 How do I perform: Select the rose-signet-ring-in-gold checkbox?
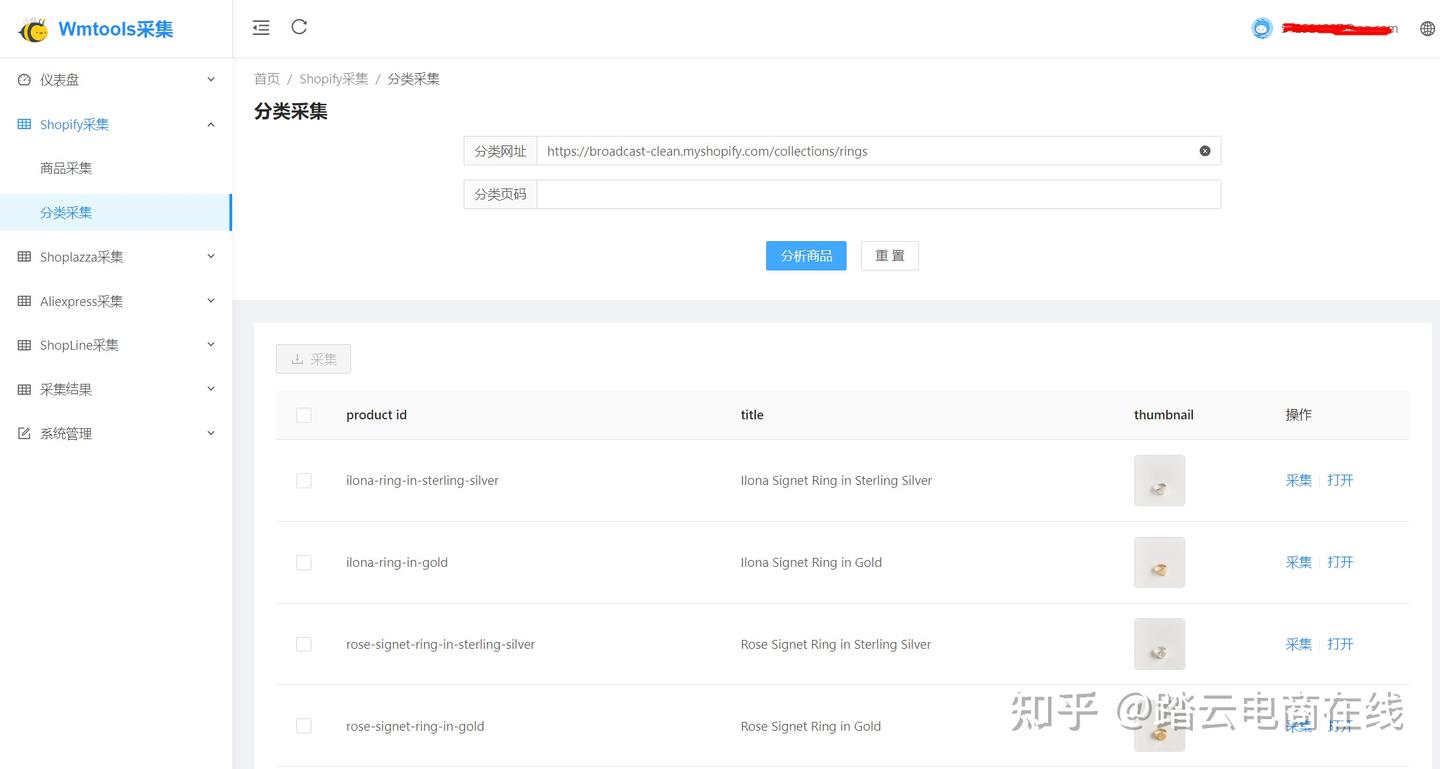click(304, 725)
